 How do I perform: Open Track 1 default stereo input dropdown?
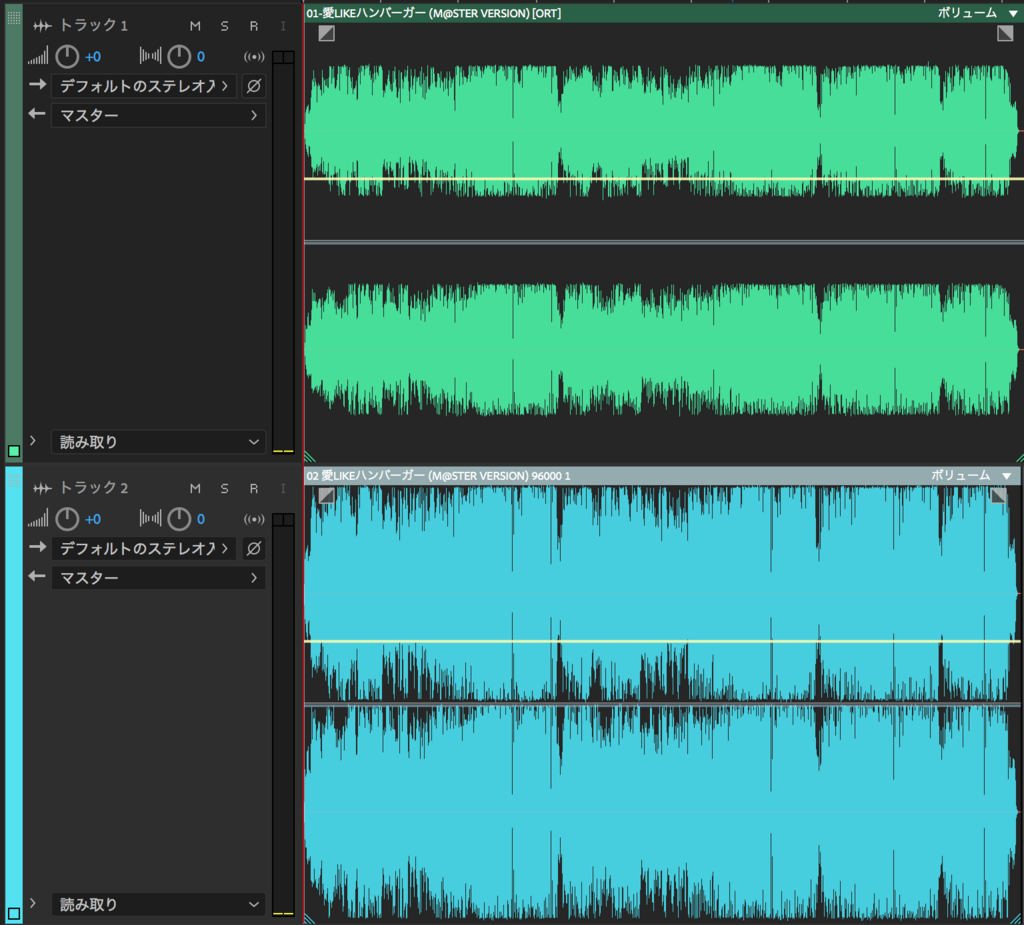tap(144, 86)
